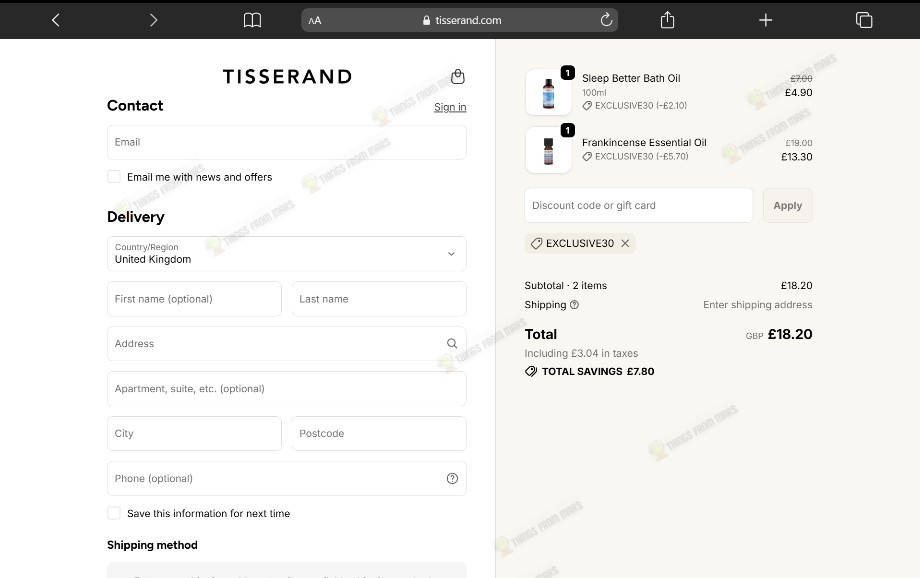Viewport: 920px width, 578px height.
Task: Focus the Postcode input field
Action: coord(379,433)
